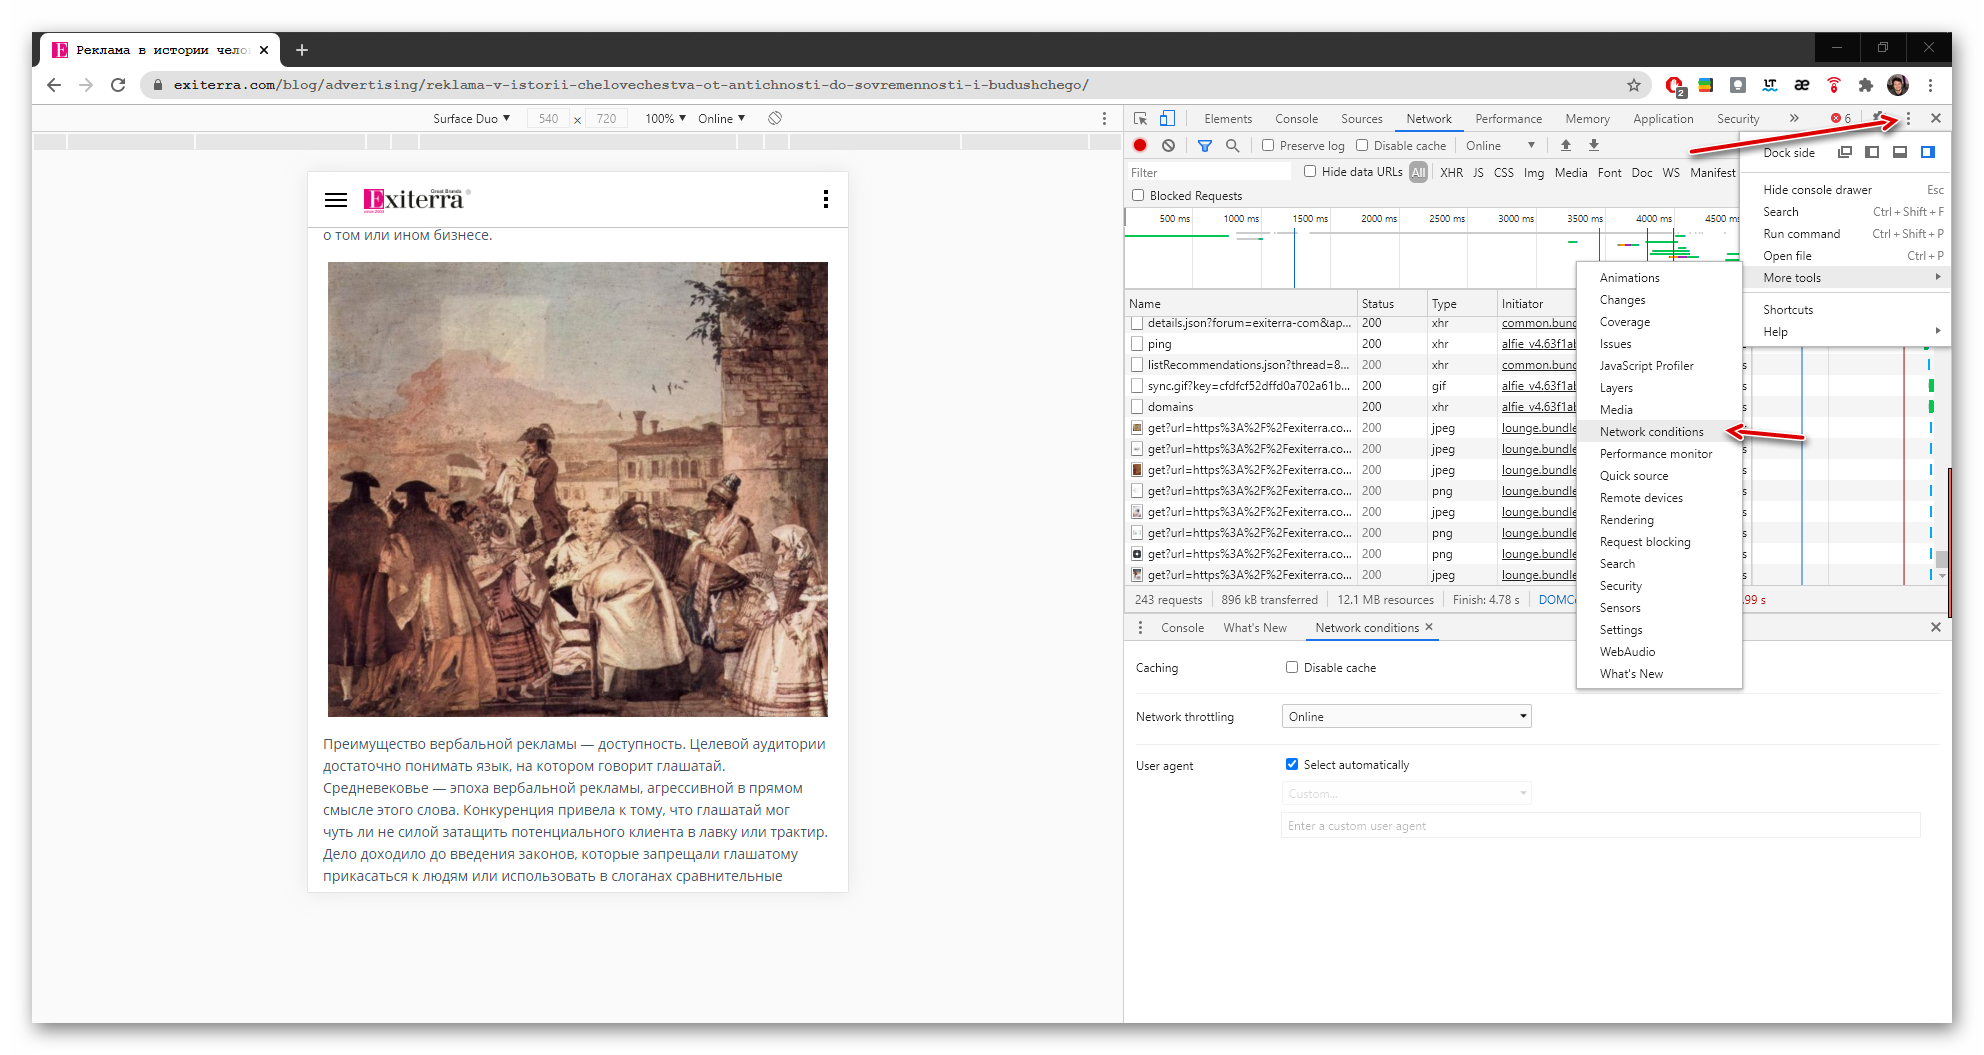Open the Performance tab
This screenshot has width=1984, height=1055.
tap(1509, 118)
